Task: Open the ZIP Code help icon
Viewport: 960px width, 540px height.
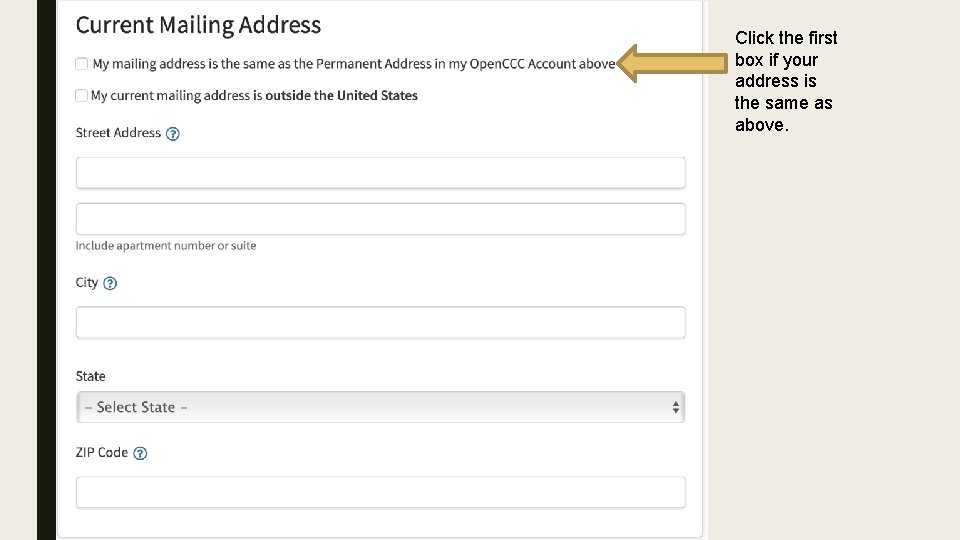Action: tap(140, 453)
